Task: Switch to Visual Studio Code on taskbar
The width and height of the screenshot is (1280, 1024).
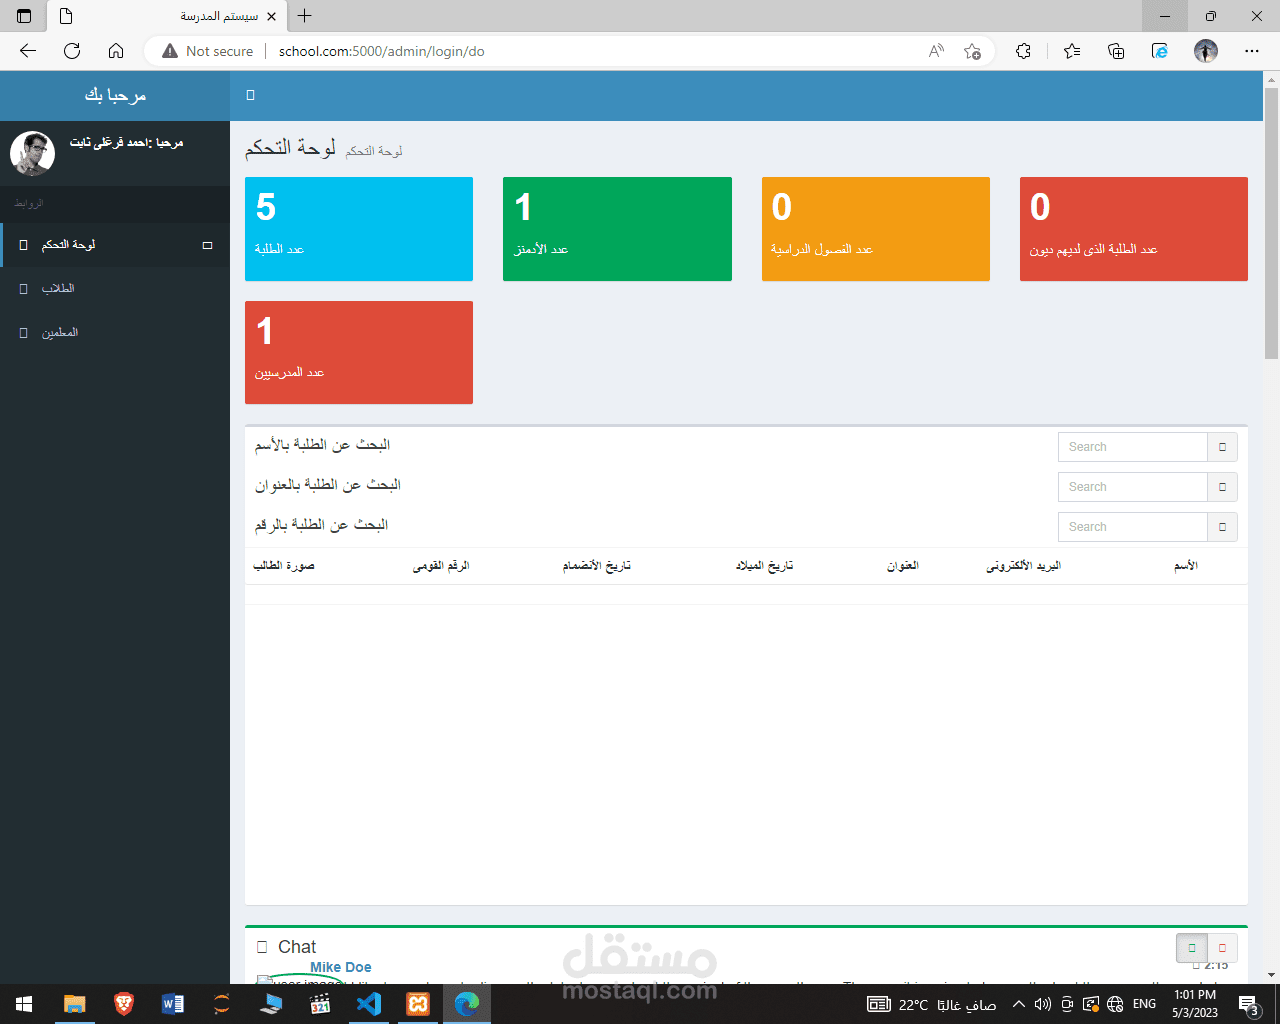Action: coord(369,1004)
